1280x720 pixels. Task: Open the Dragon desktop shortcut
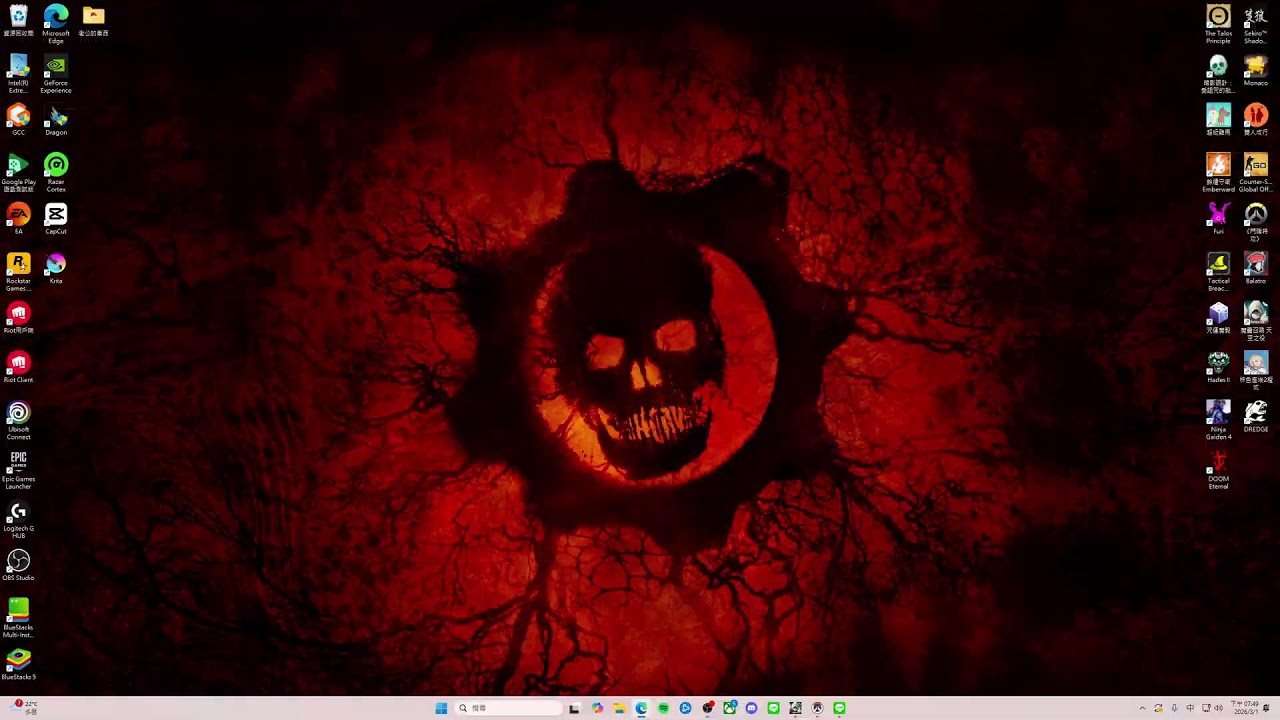click(x=56, y=120)
